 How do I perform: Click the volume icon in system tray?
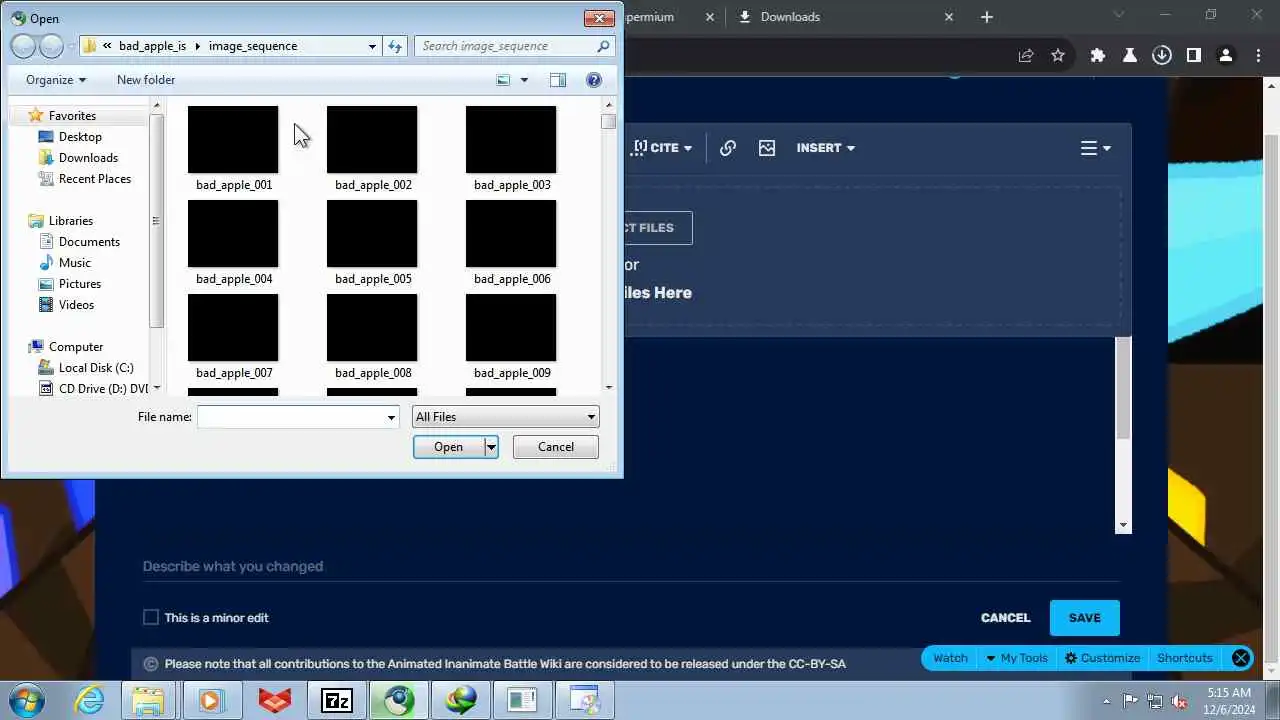tap(1178, 701)
